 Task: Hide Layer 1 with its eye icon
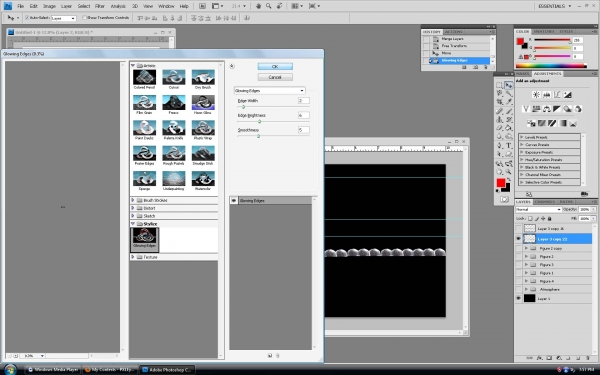(518, 298)
